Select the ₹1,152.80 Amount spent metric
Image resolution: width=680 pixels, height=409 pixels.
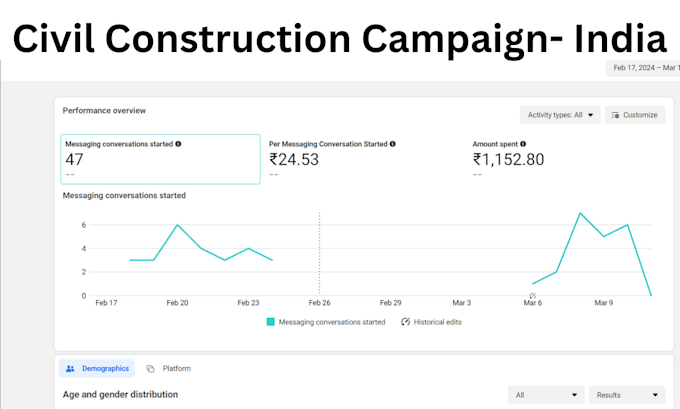508,159
